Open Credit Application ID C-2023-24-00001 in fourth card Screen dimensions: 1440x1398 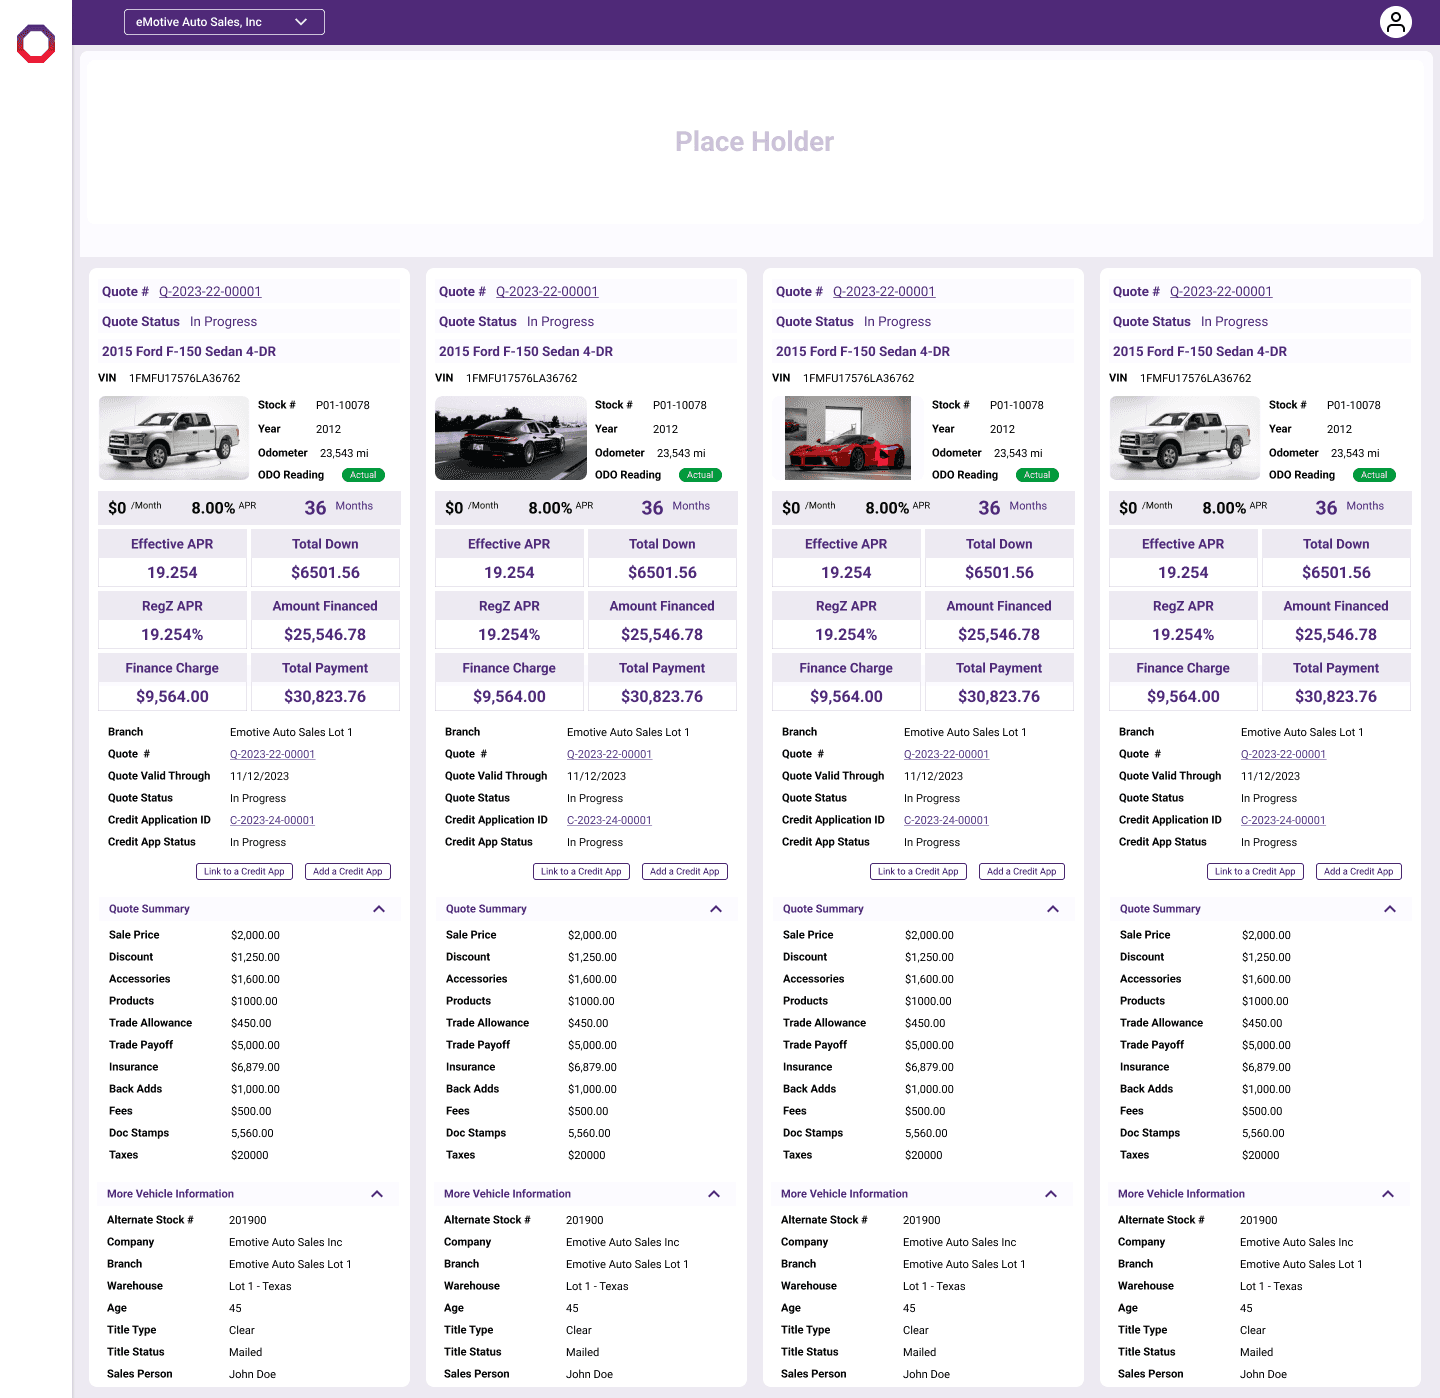click(1283, 820)
